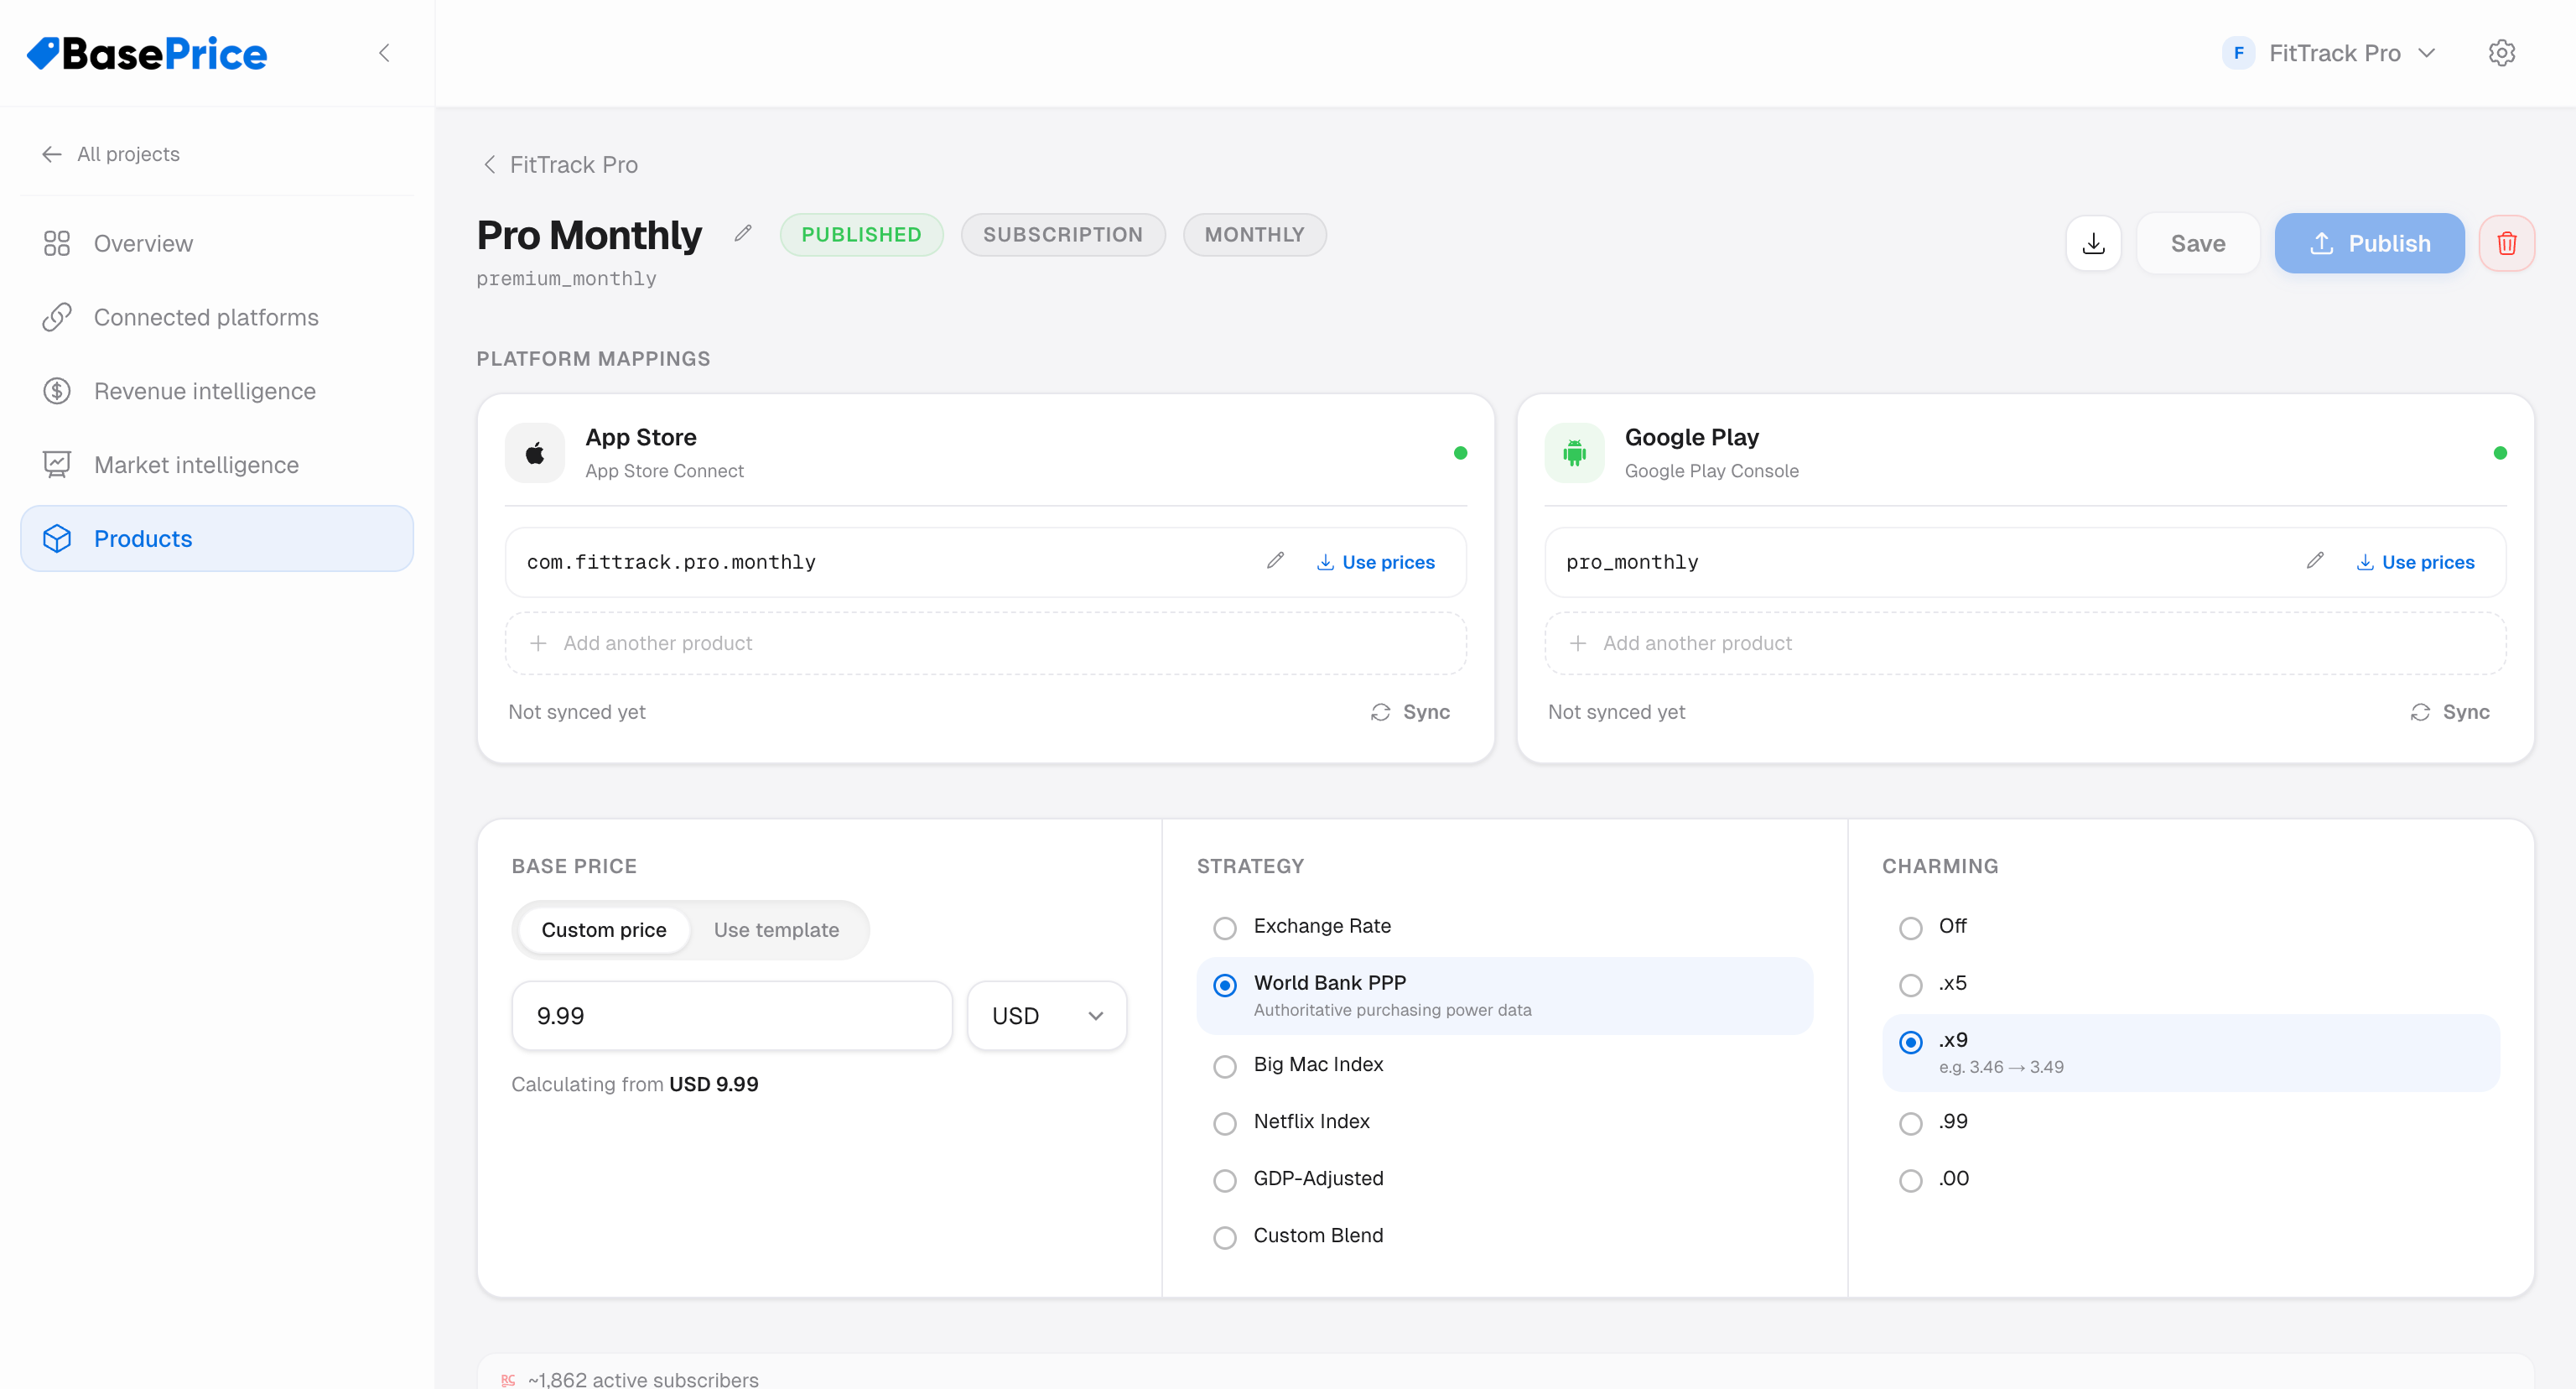This screenshot has width=2576, height=1389.
Task: Collapse the sidebar with the chevron arrow
Action: [x=384, y=53]
